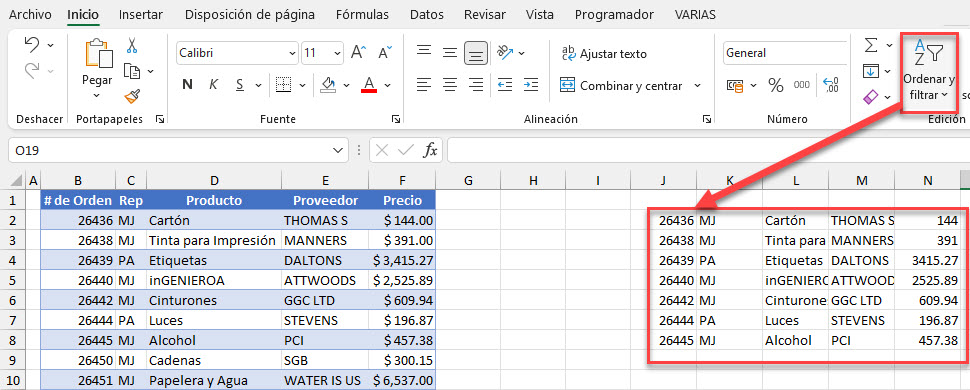Screen dimensions: 970x390
Task: Increase indent icon
Action: [531, 85]
